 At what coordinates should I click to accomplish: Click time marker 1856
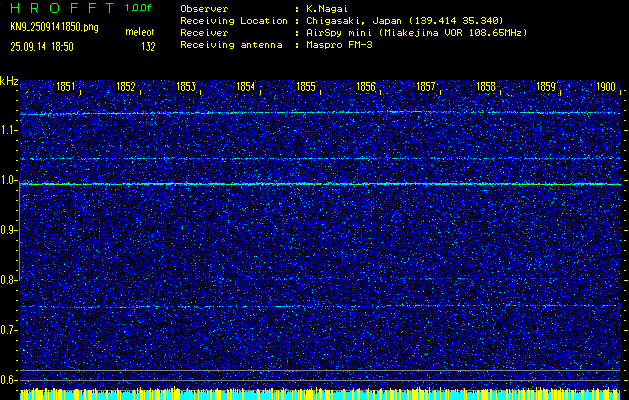(366, 87)
